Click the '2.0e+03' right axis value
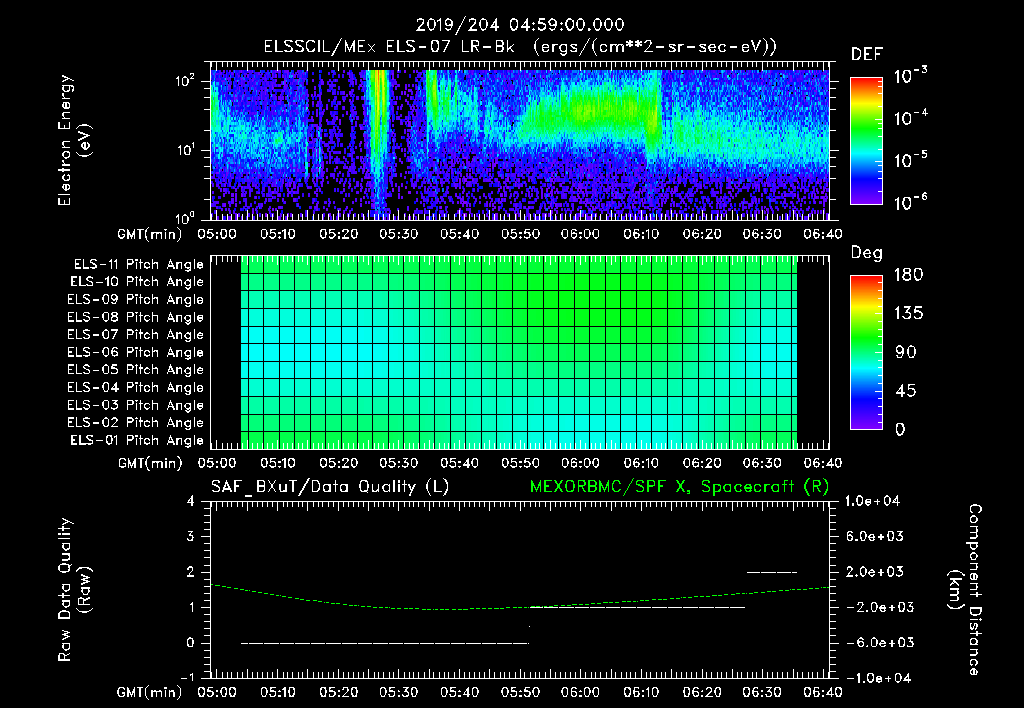 coord(875,571)
